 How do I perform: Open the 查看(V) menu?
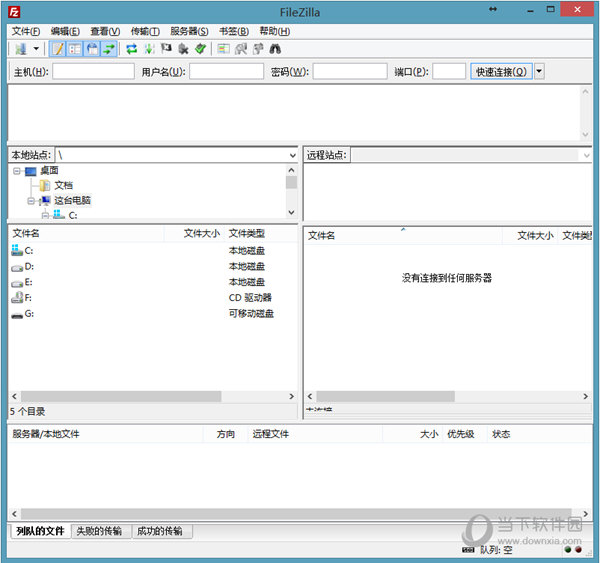[105, 31]
